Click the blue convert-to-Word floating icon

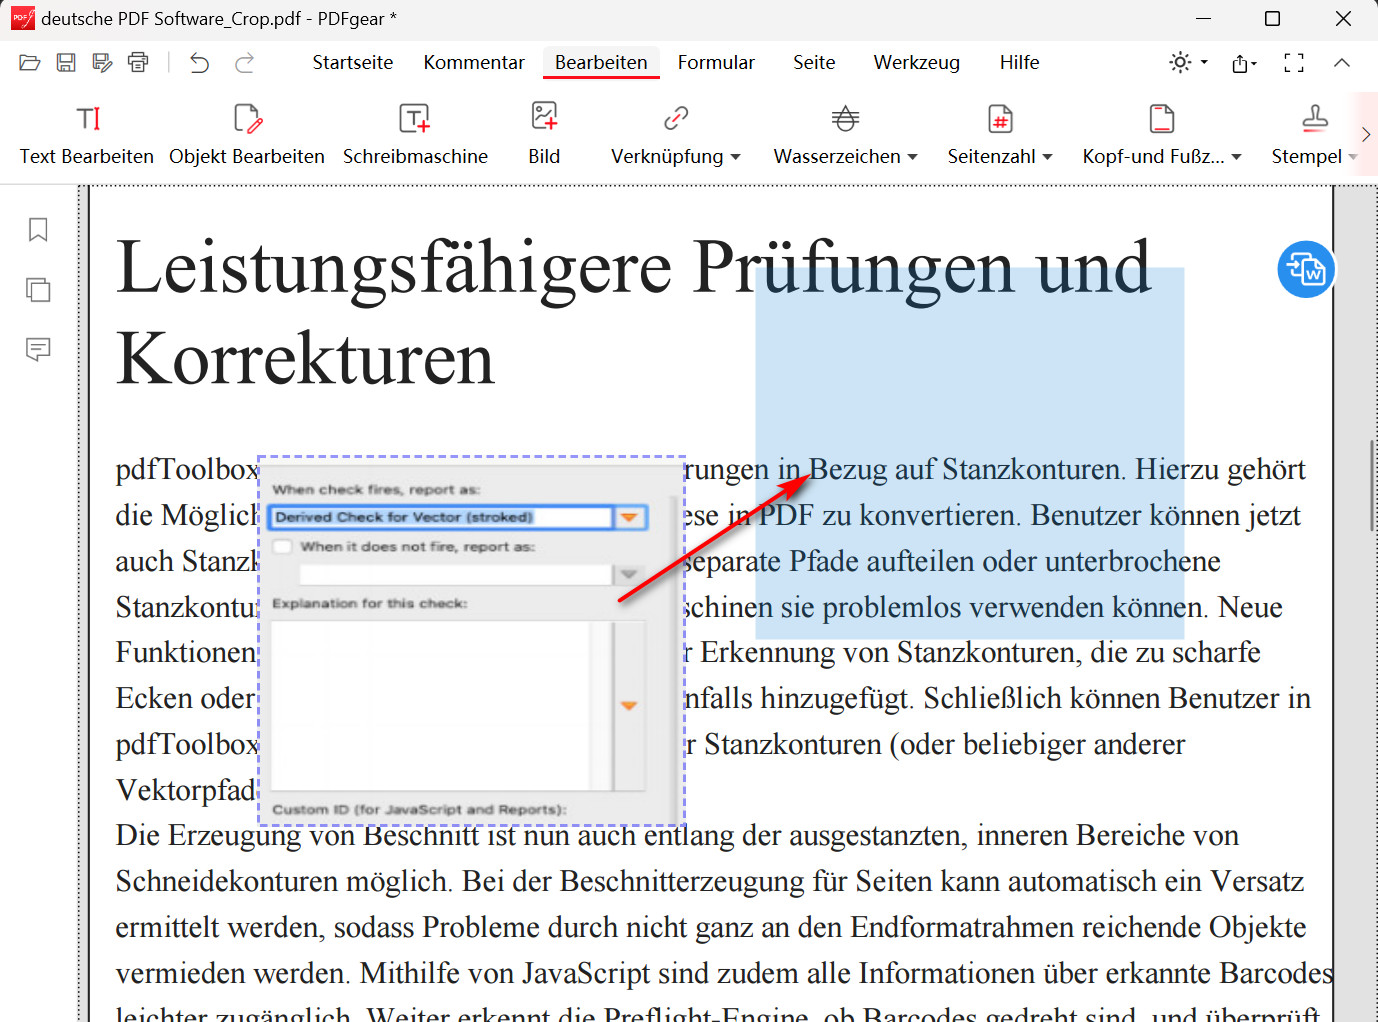point(1306,269)
